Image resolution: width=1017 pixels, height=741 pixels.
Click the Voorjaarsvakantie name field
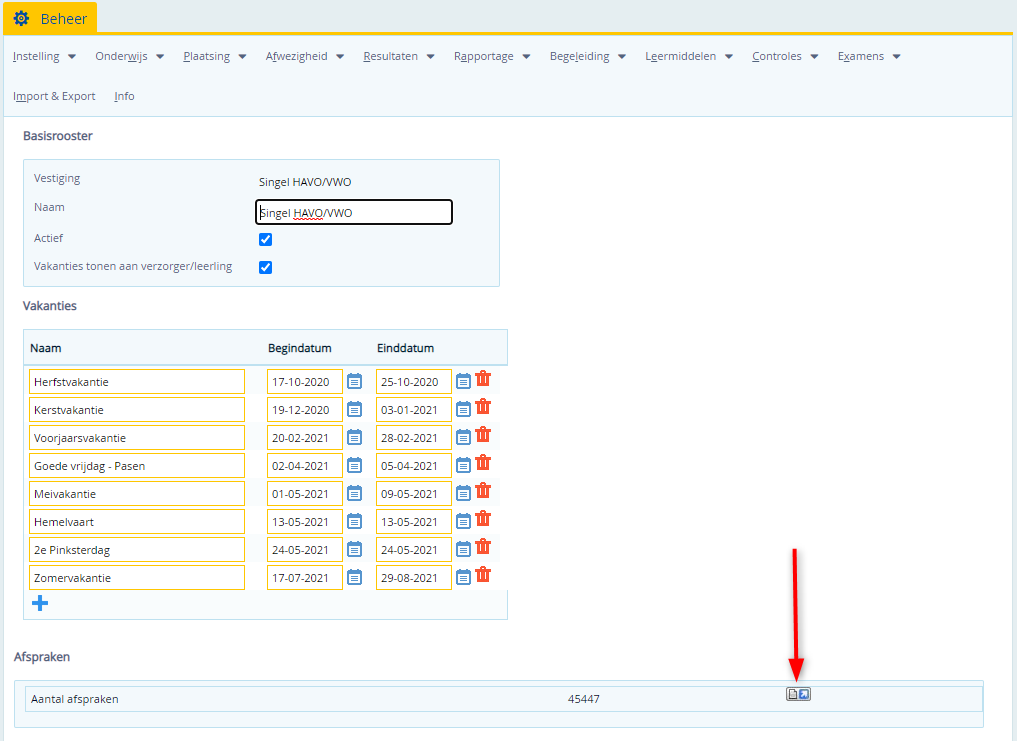[x=137, y=437]
